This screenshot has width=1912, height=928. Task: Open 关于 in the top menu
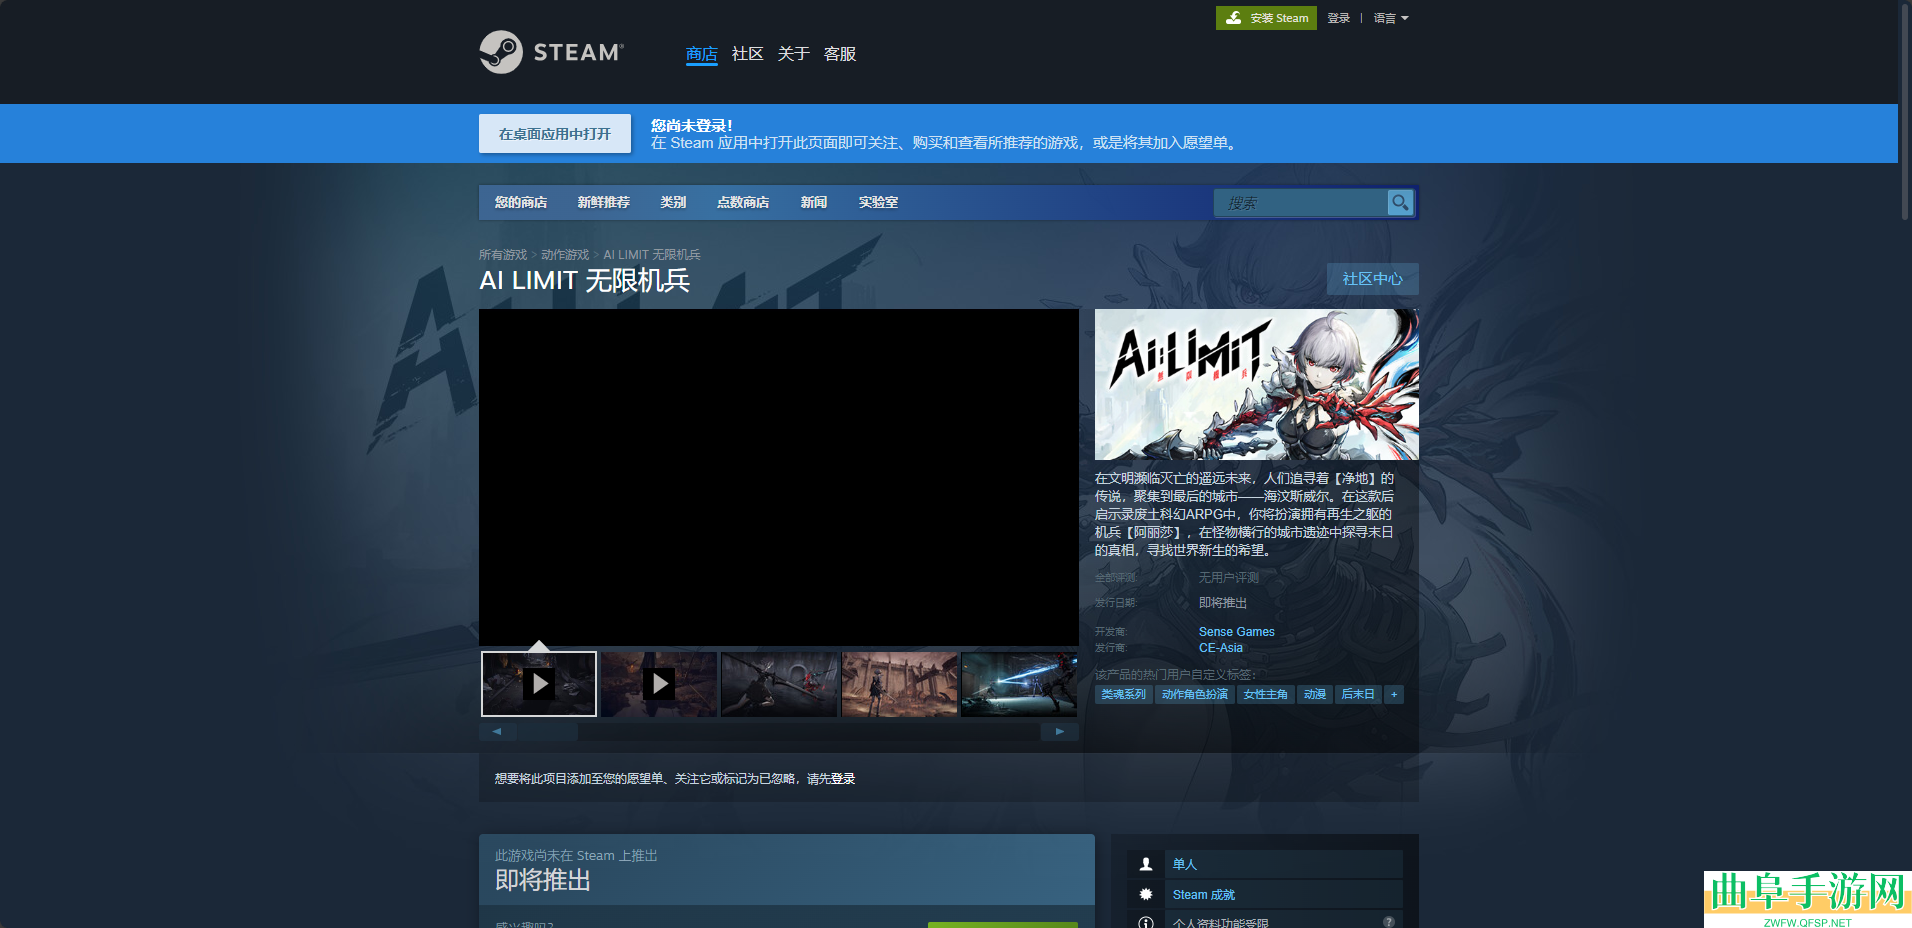coord(794,54)
